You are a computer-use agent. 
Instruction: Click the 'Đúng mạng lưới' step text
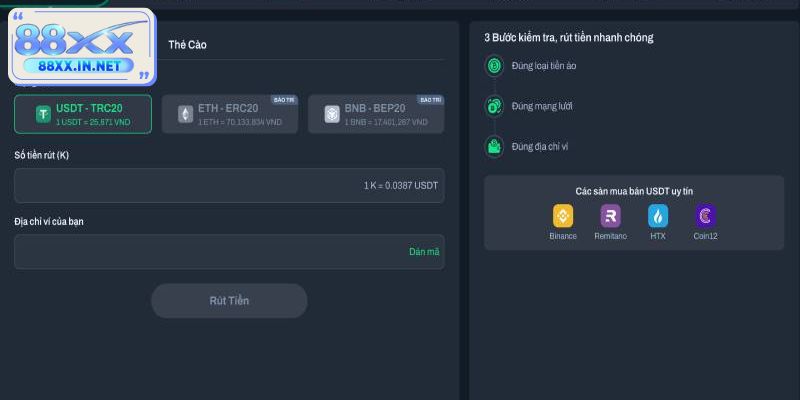(542, 106)
